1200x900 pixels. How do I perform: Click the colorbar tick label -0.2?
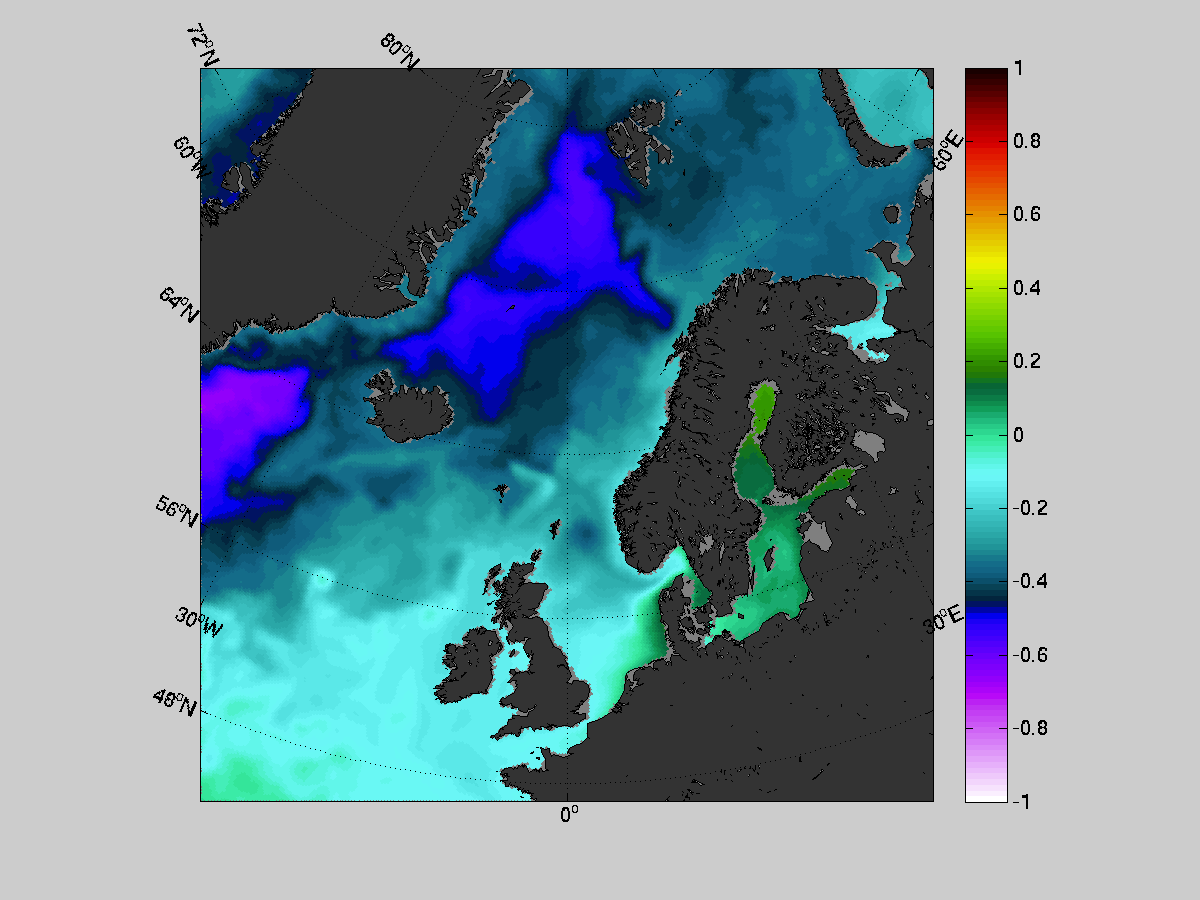(x=1028, y=508)
